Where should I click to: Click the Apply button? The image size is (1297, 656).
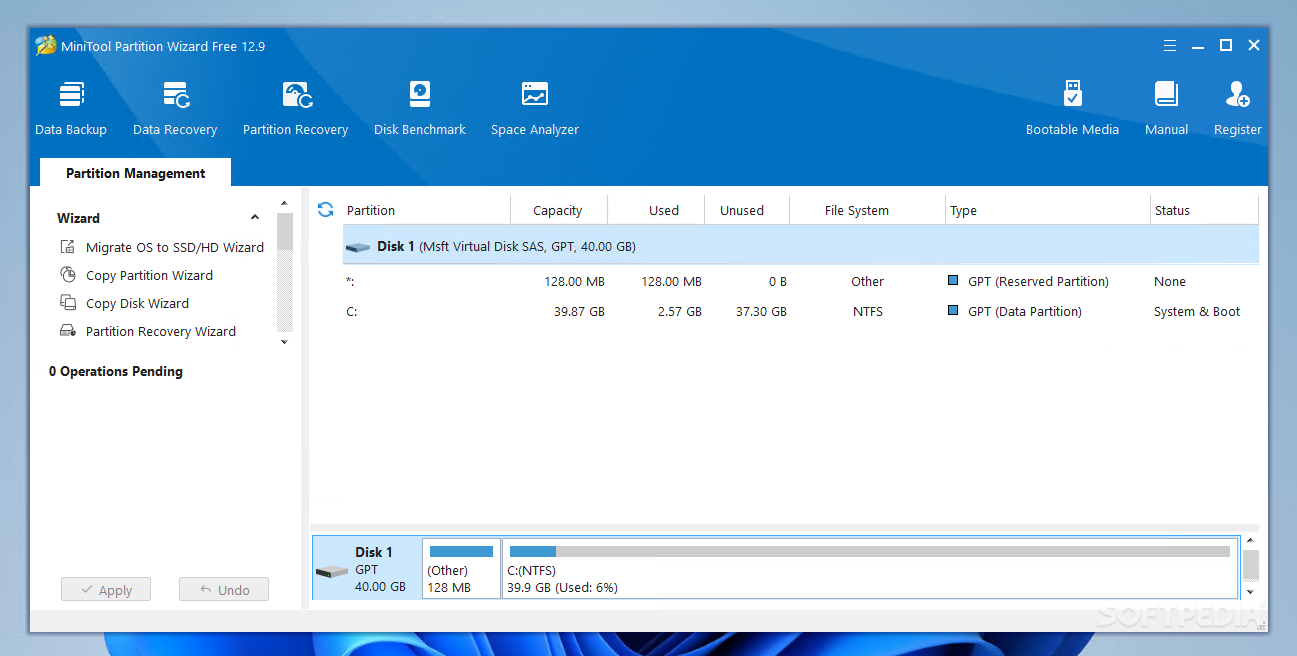105,590
